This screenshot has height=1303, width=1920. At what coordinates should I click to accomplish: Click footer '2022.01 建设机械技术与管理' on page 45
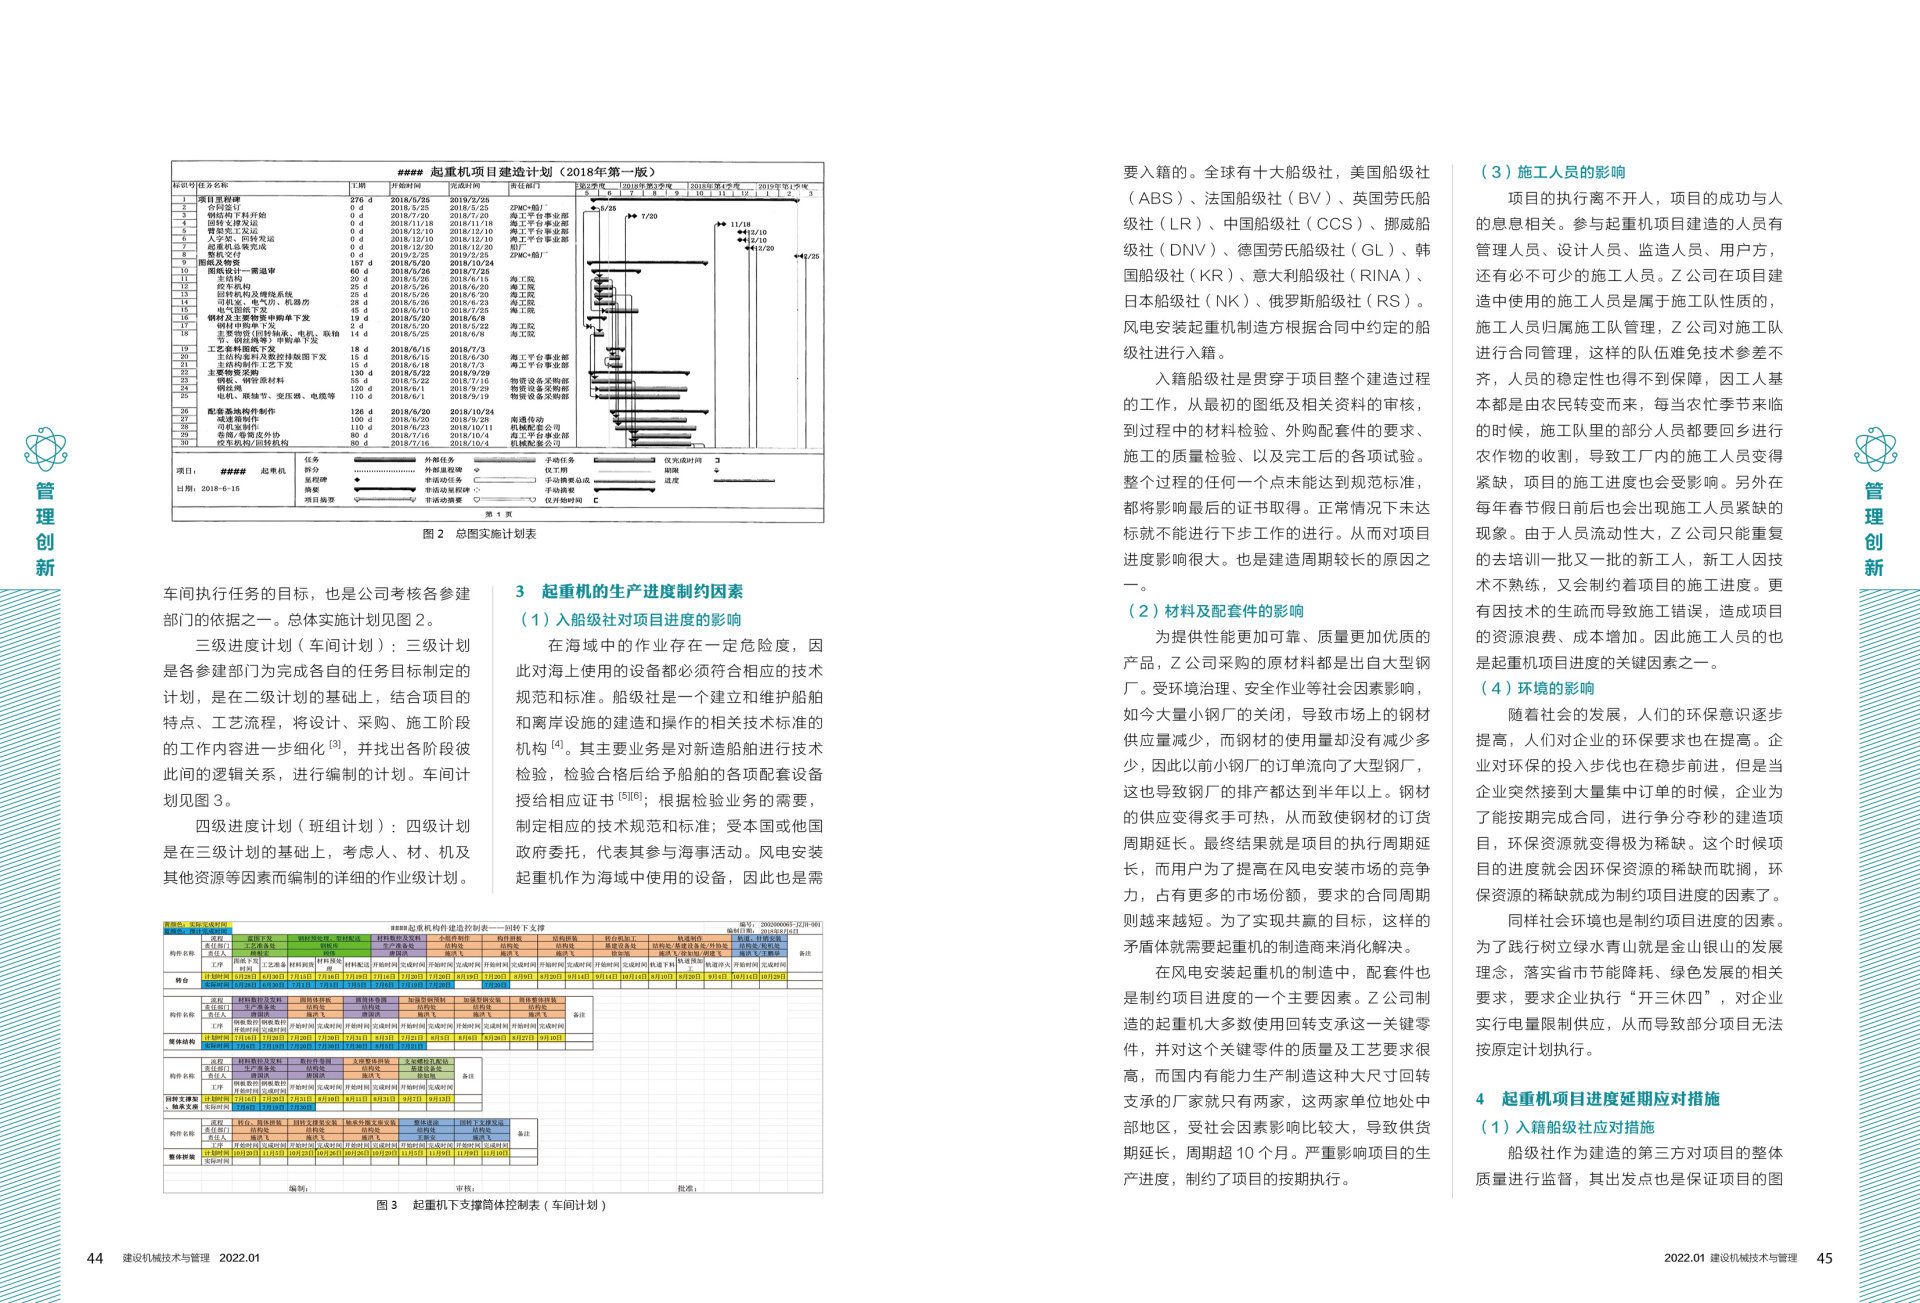tap(1731, 1258)
